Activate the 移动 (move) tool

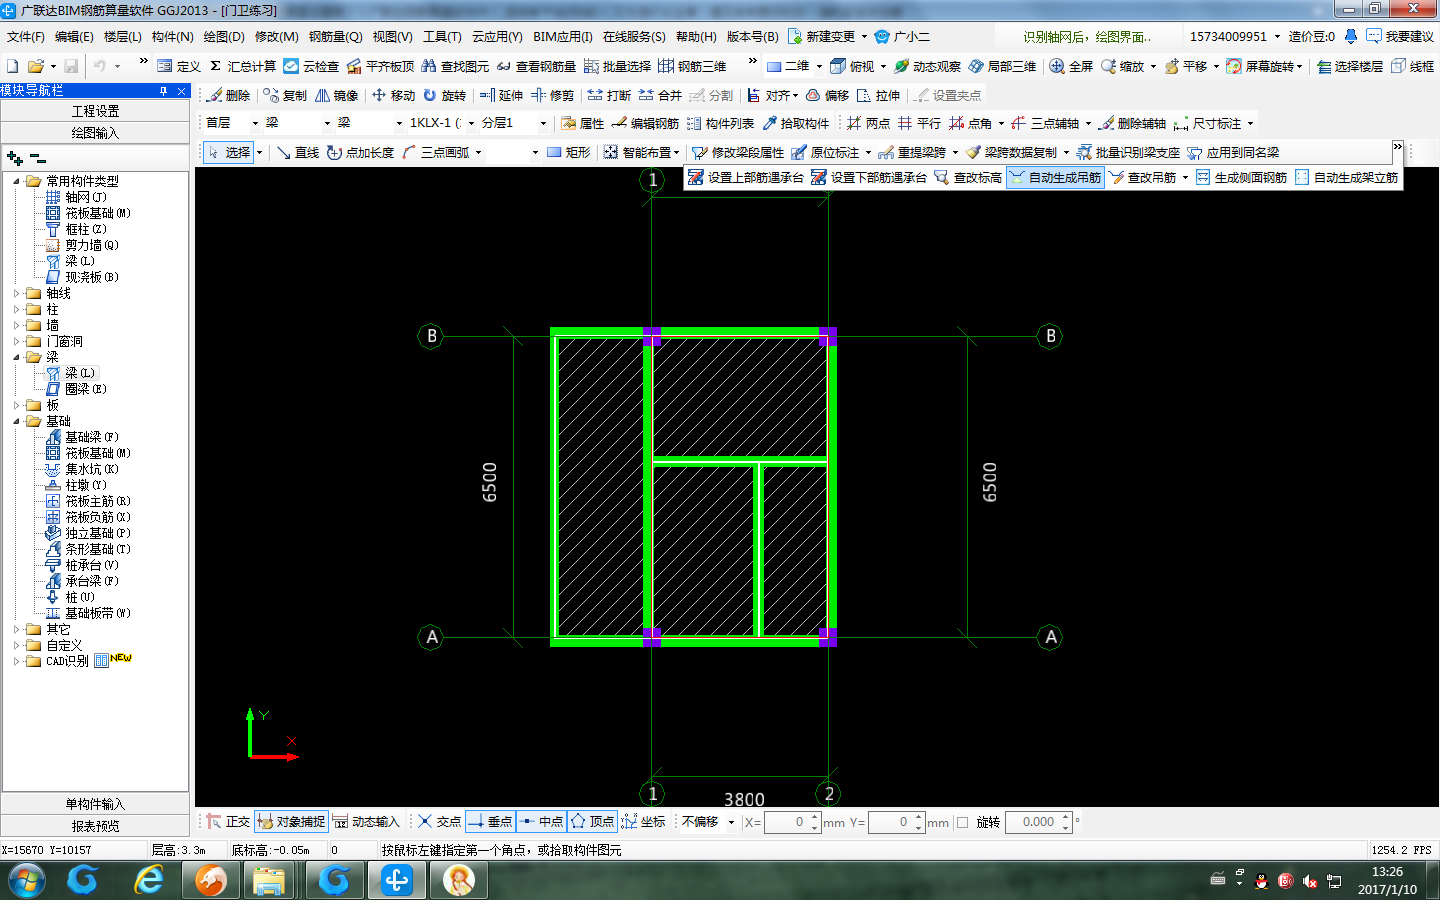[393, 95]
